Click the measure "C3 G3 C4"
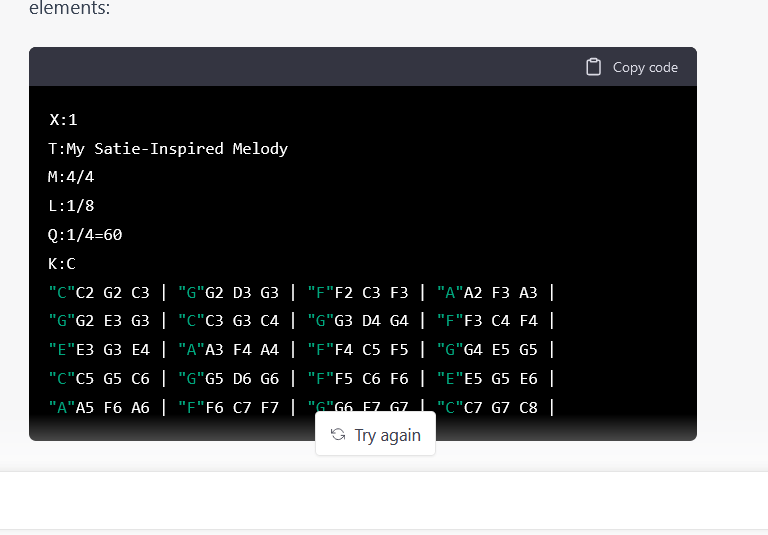The width and height of the screenshot is (768, 535). tap(241, 321)
